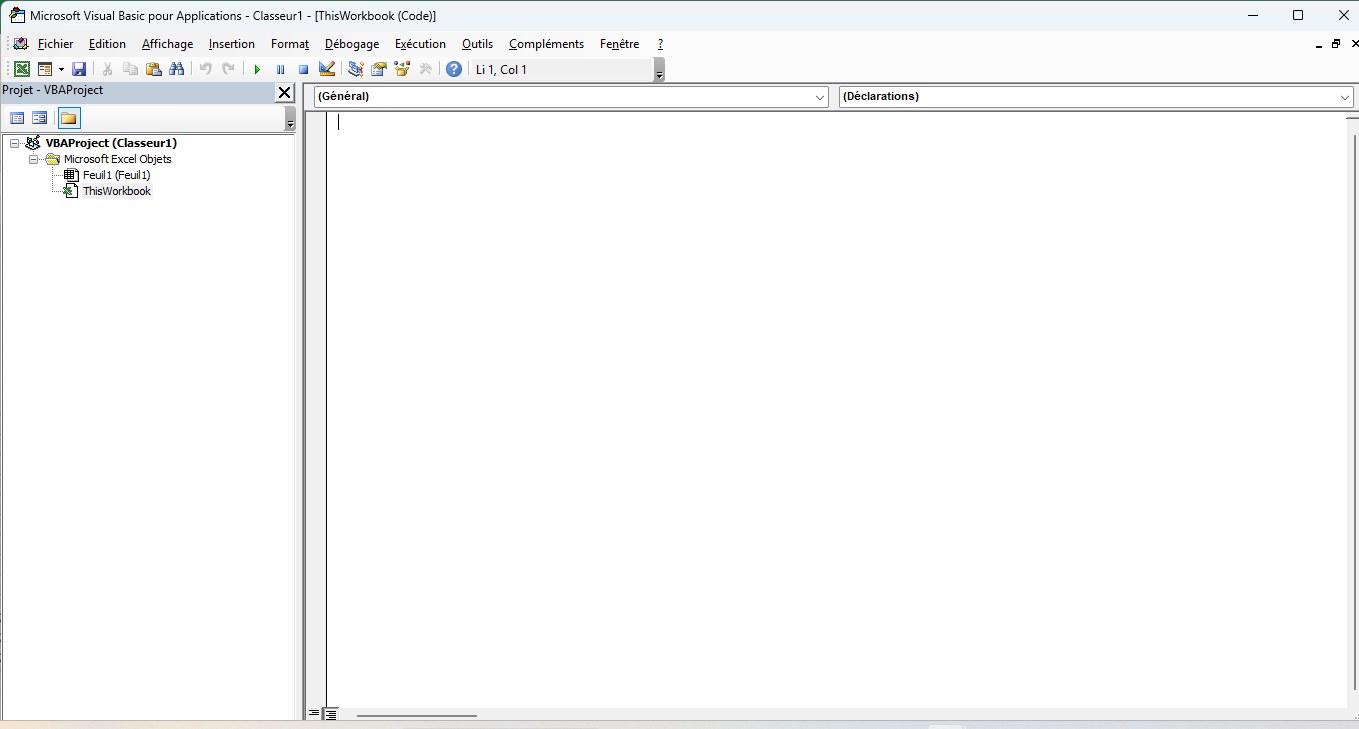The width and height of the screenshot is (1359, 729).
Task: Click the Insert UserForm toolbar icon
Action: point(45,69)
